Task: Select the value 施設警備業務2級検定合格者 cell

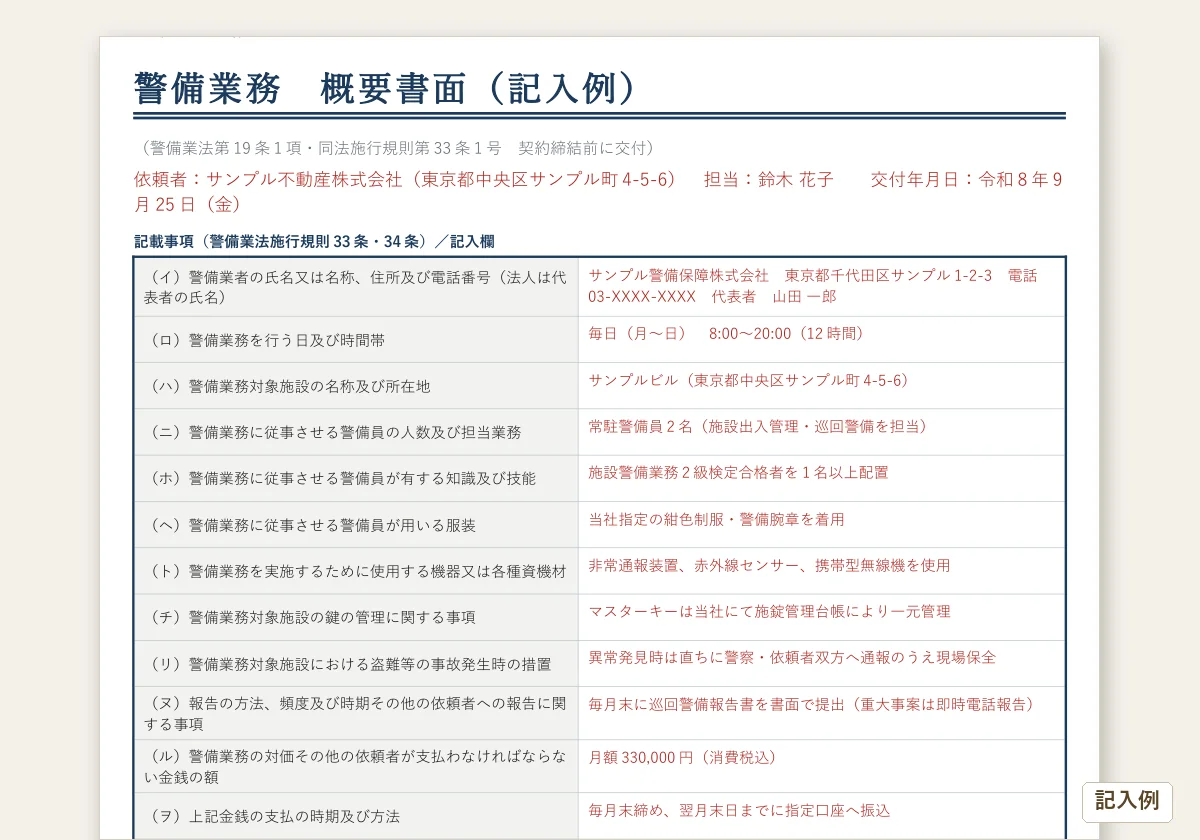Action: coord(822,478)
